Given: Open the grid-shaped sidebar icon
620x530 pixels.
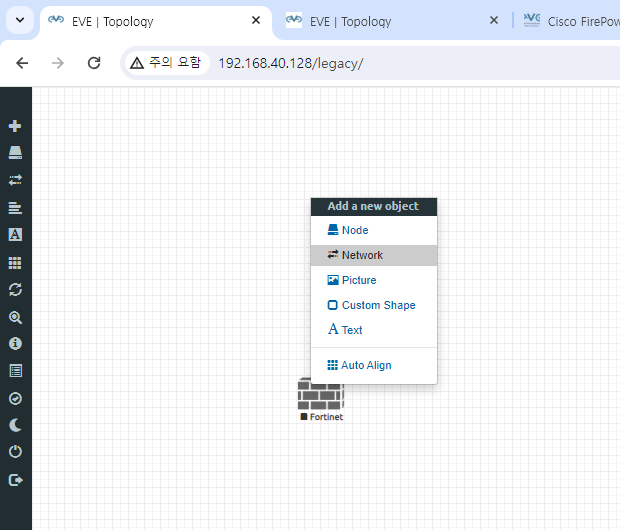Looking at the screenshot, I should (x=15, y=263).
